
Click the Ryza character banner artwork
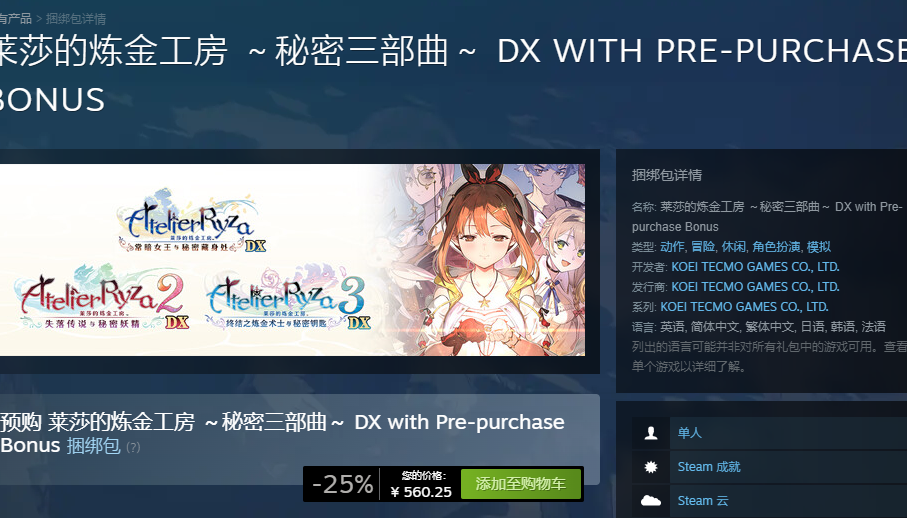pos(486,260)
